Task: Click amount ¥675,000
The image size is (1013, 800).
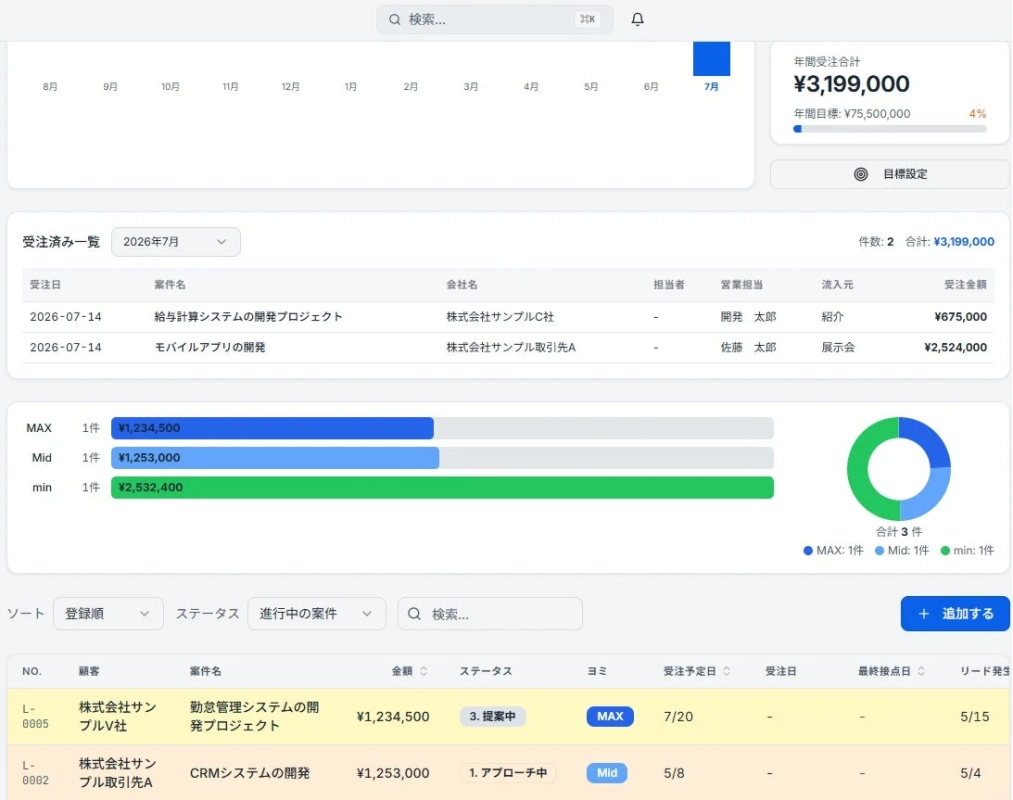Action: (x=960, y=317)
